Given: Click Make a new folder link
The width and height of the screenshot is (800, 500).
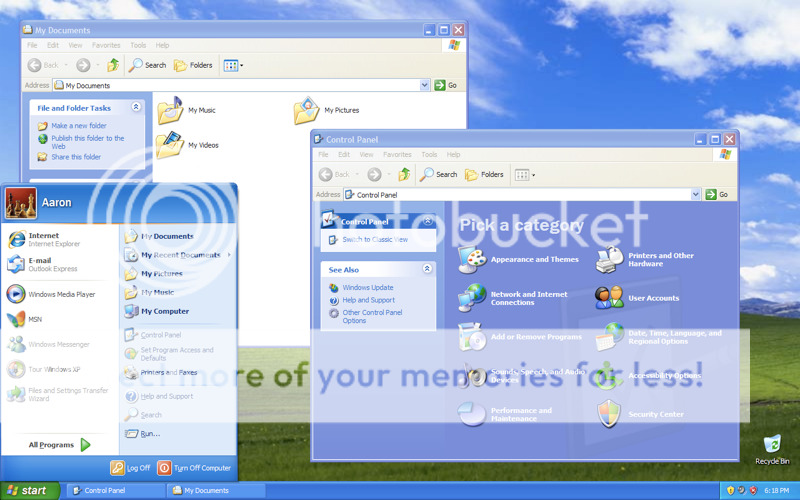Looking at the screenshot, I should (79, 126).
